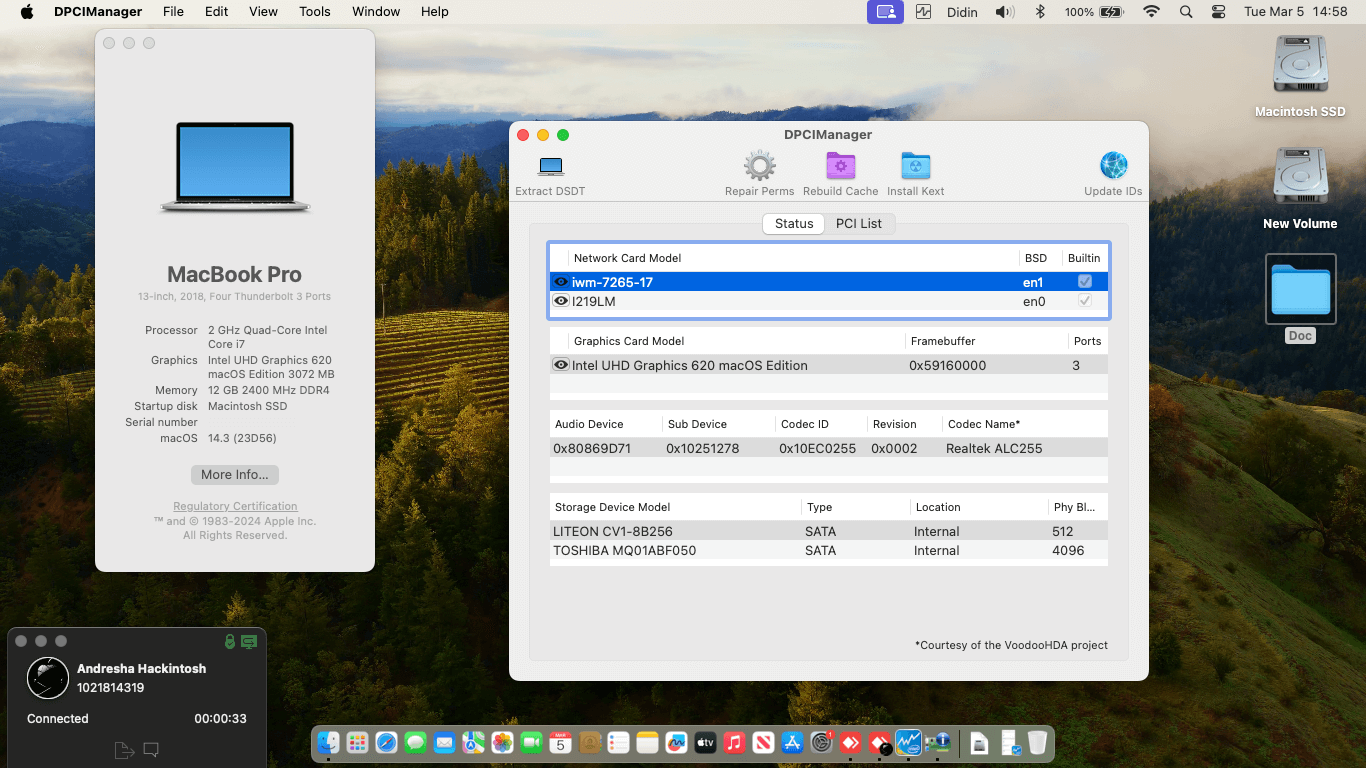
Task: Click the Update IDs globe icon
Action: tap(1113, 166)
